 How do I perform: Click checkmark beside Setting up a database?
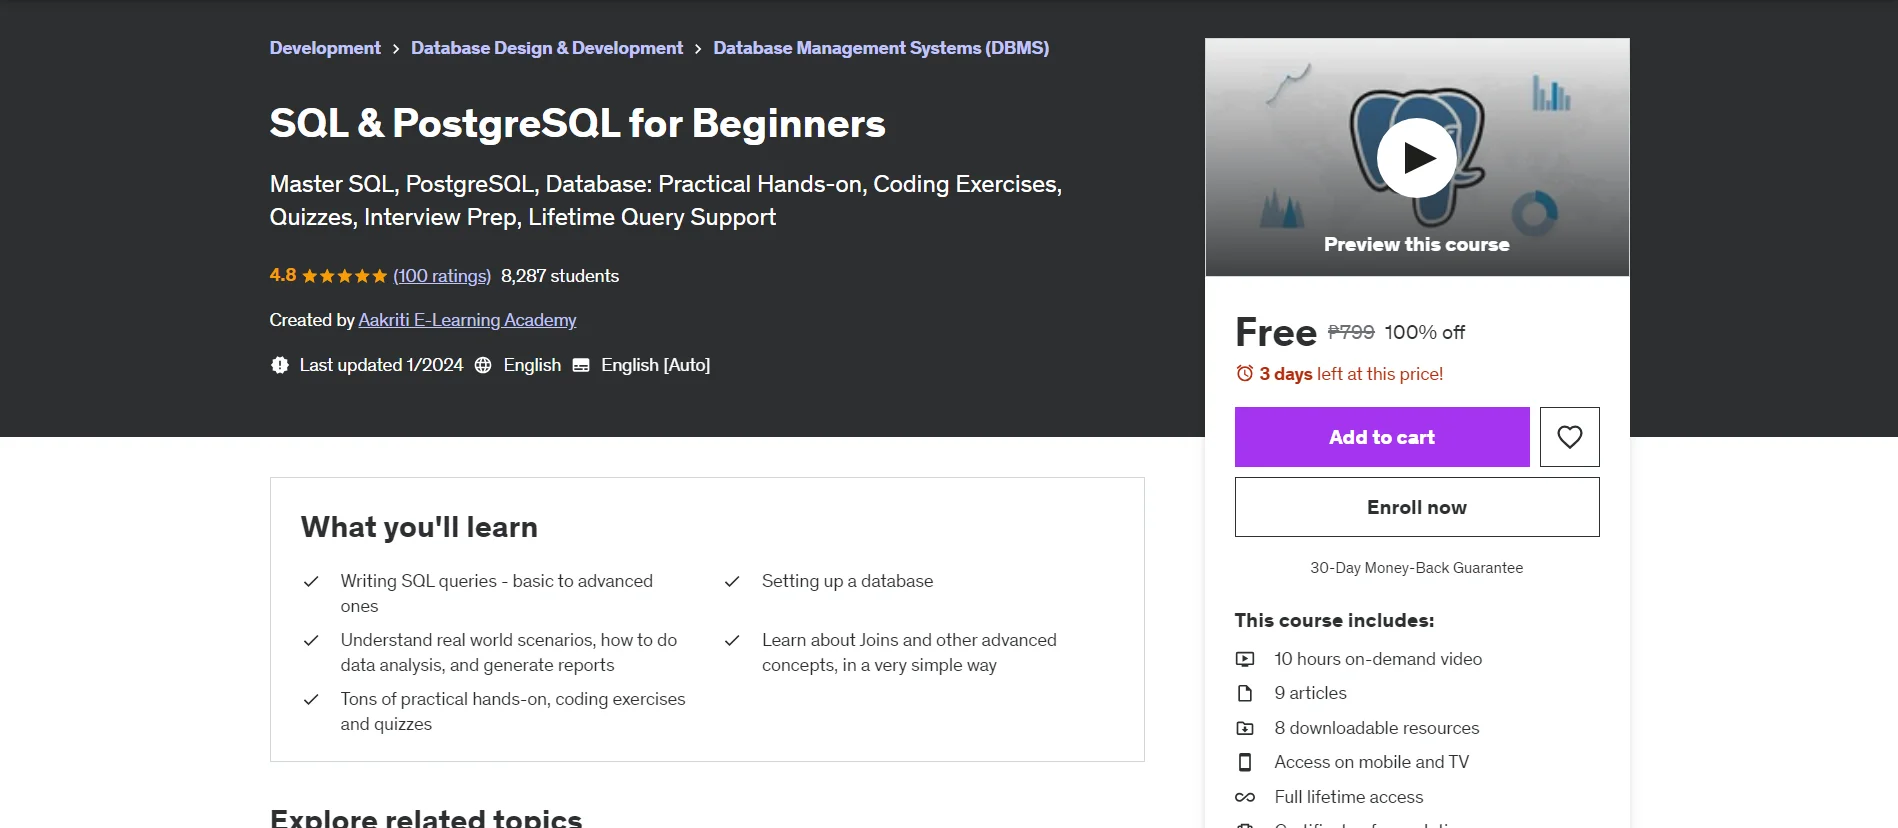732,581
